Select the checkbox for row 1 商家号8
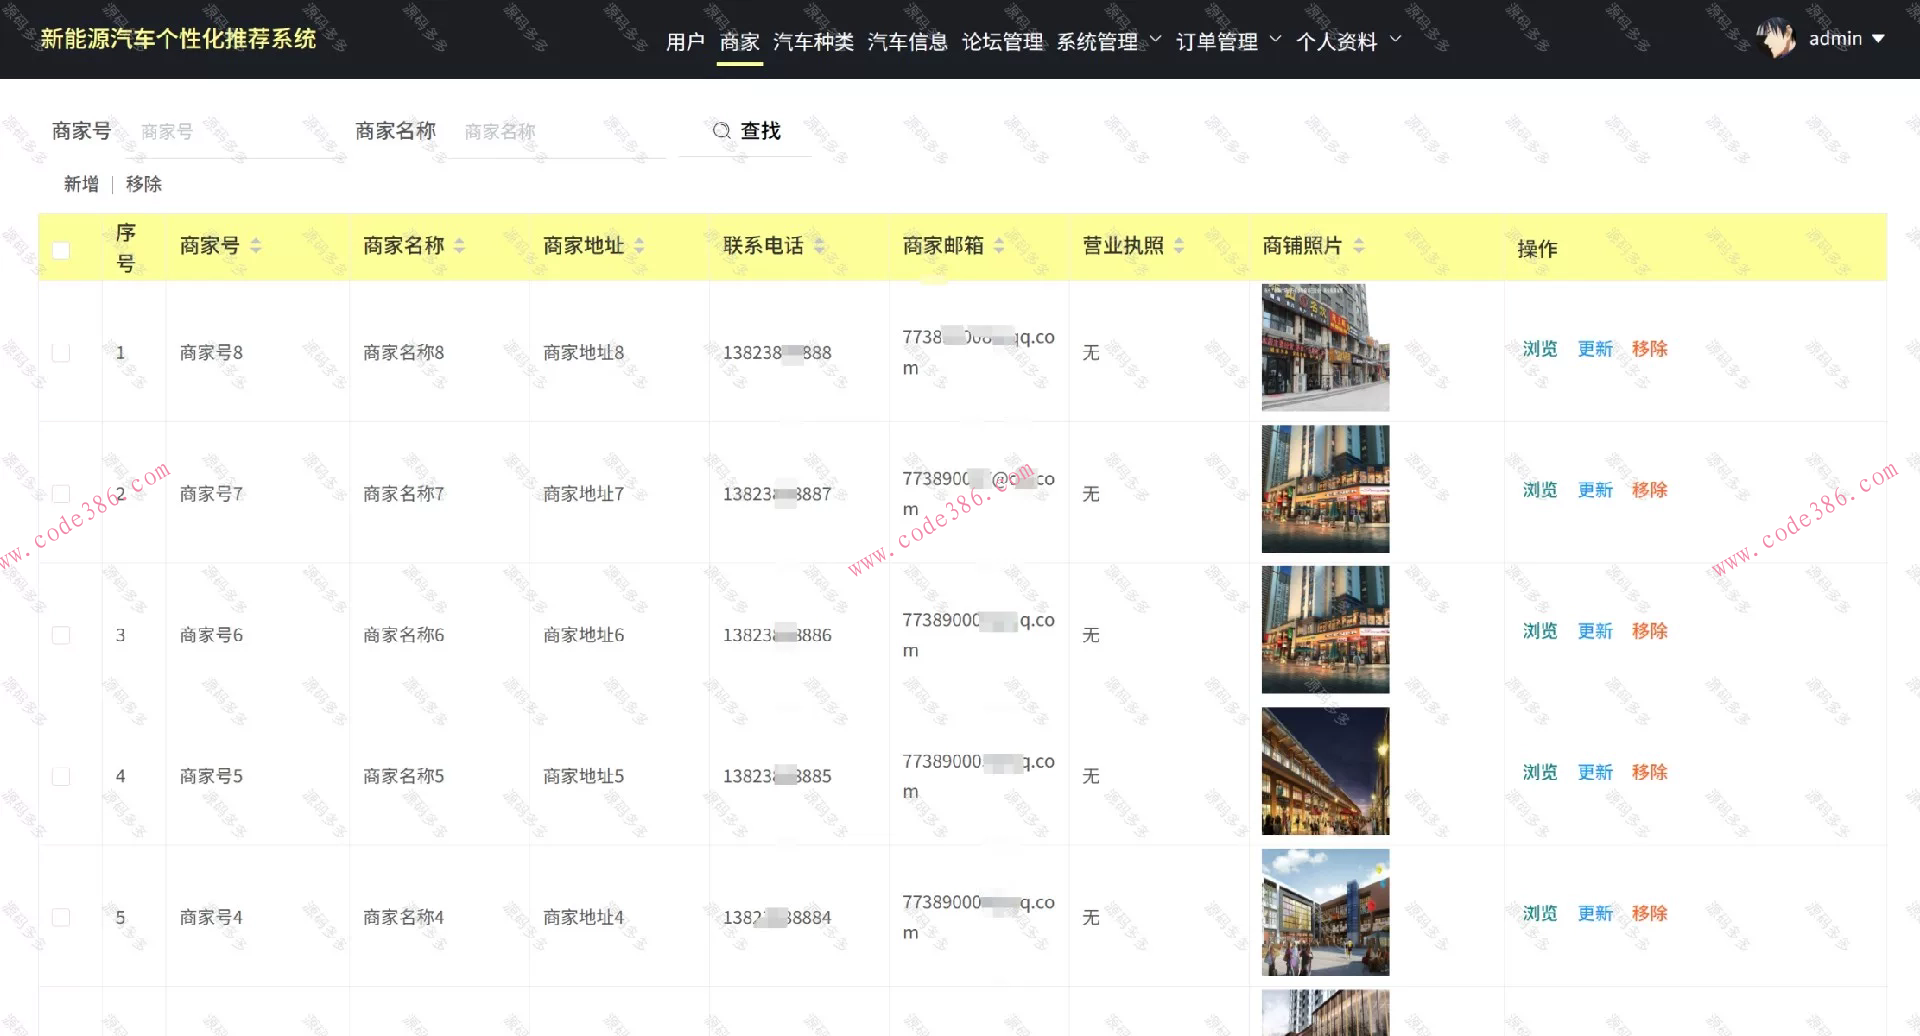This screenshot has height=1036, width=1920. click(61, 352)
